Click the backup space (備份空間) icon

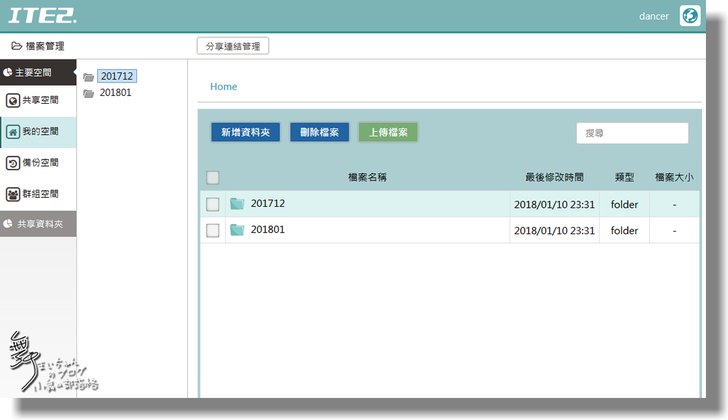coord(12,163)
